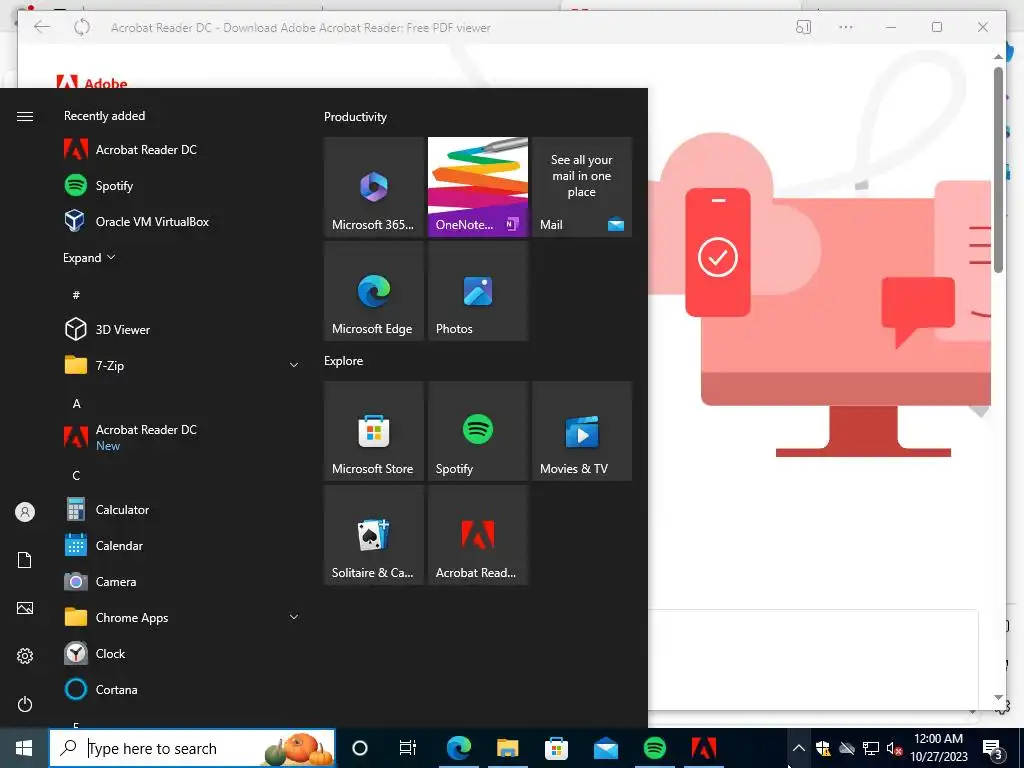
Task: Go back in Acrobat Reader web window
Action: click(x=42, y=27)
